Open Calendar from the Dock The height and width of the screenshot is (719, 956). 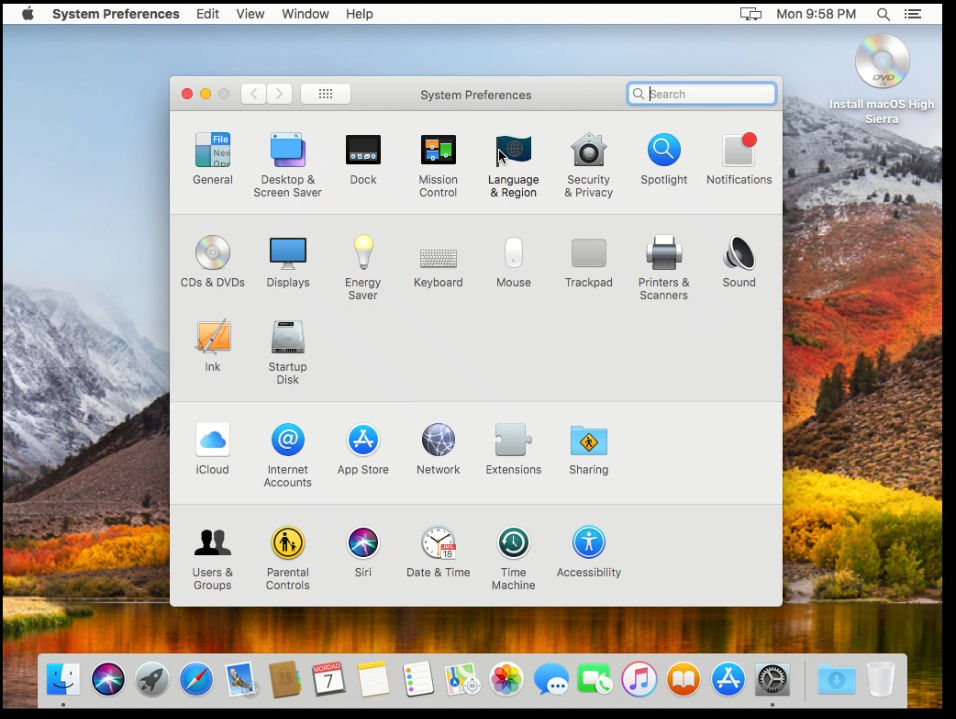pyautogui.click(x=329, y=679)
